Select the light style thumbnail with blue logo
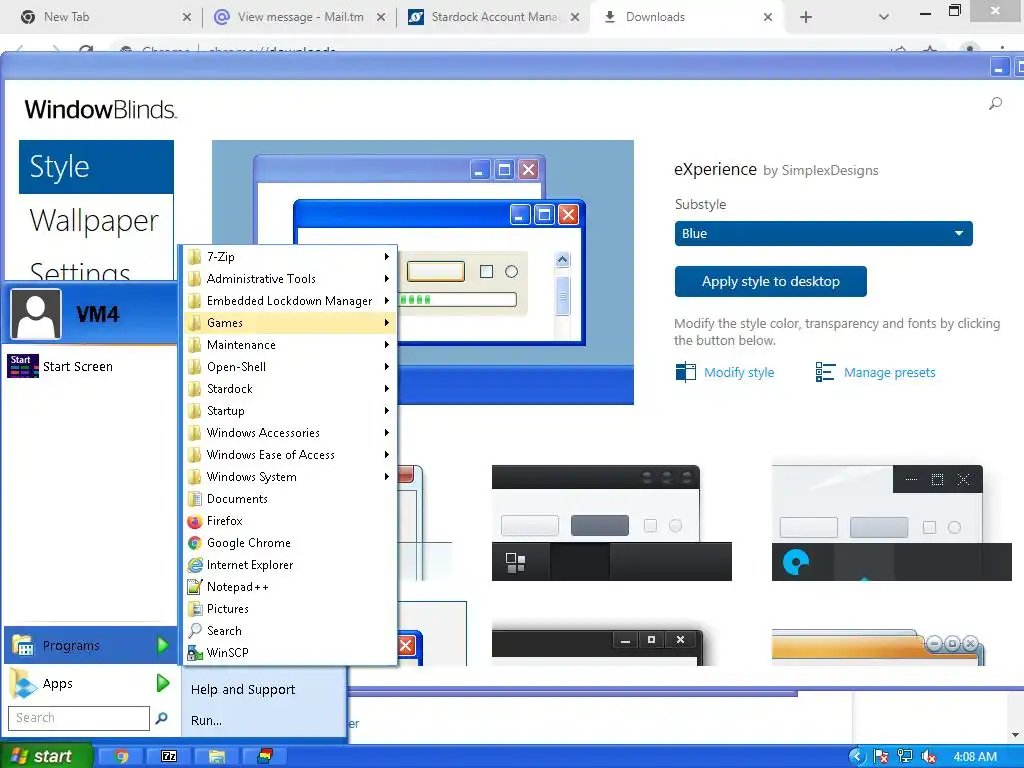The image size is (1024, 768). pos(891,522)
